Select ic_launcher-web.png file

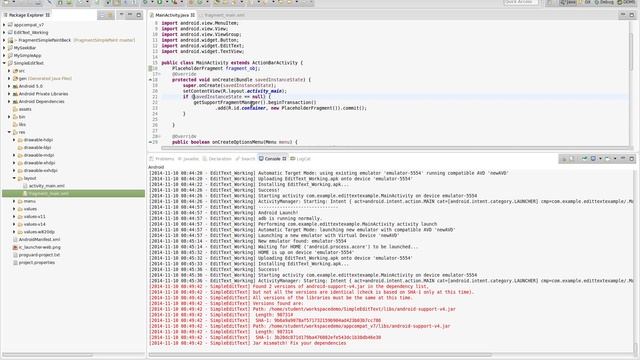(39, 247)
